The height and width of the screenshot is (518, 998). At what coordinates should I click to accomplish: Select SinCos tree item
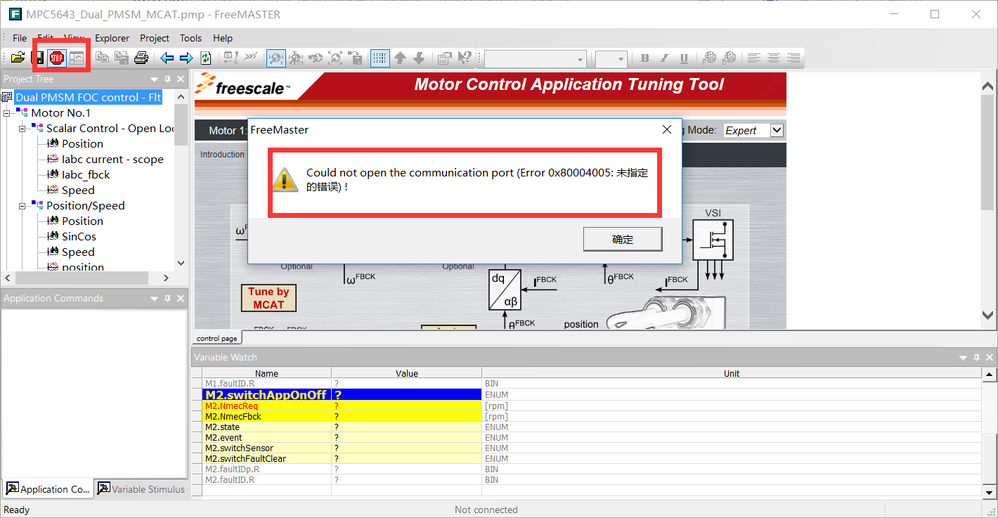click(x=79, y=237)
